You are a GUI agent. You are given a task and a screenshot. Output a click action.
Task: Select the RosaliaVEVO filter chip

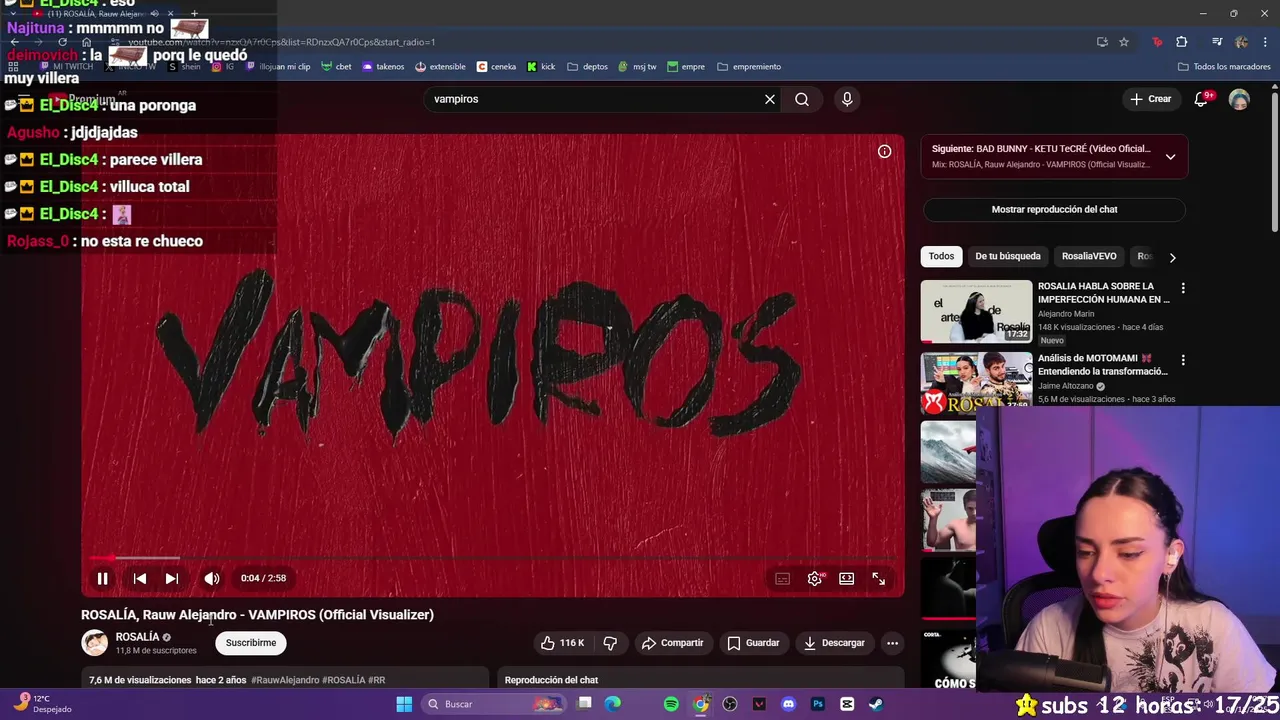(x=1089, y=256)
